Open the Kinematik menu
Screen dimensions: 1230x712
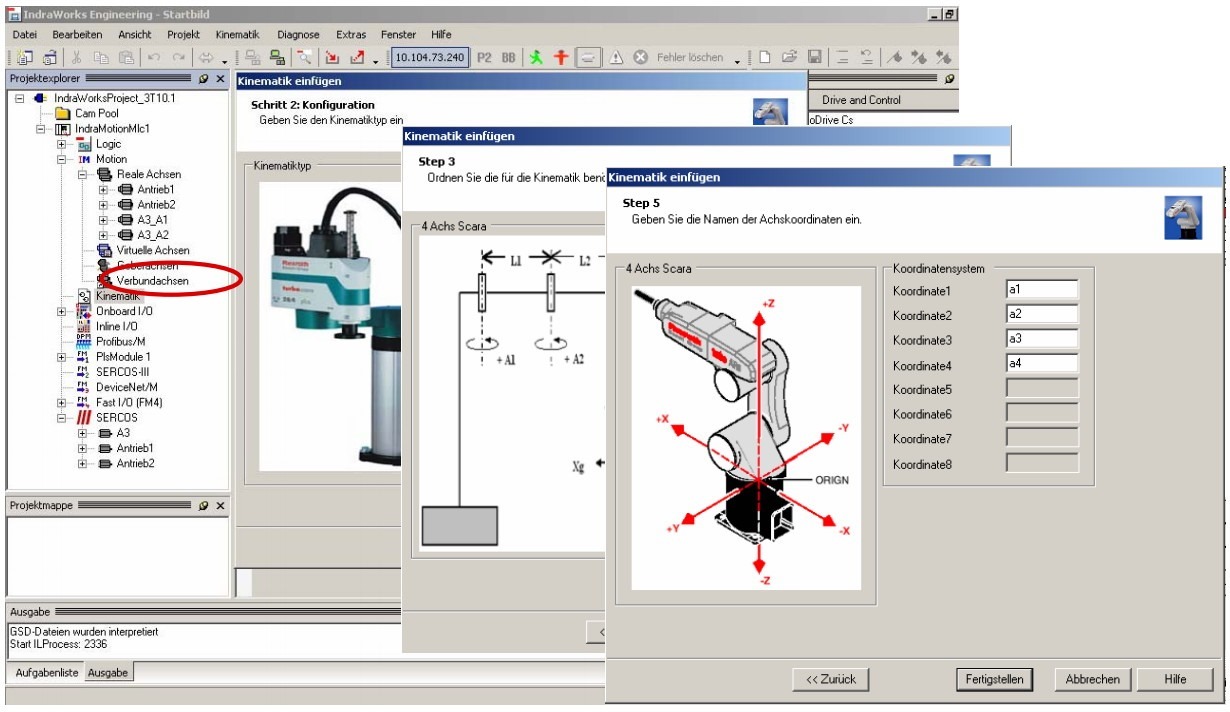coord(237,34)
